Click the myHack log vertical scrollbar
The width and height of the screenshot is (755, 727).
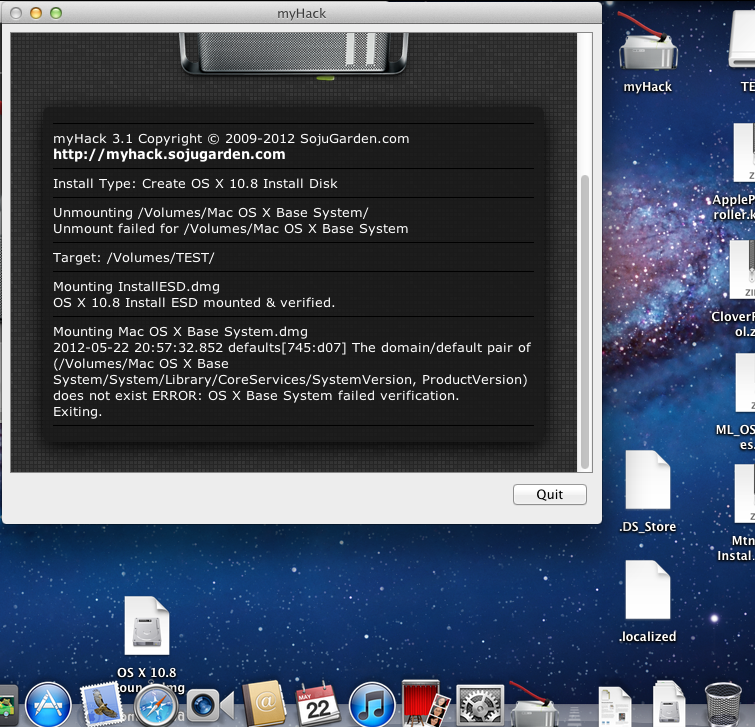coord(584,320)
